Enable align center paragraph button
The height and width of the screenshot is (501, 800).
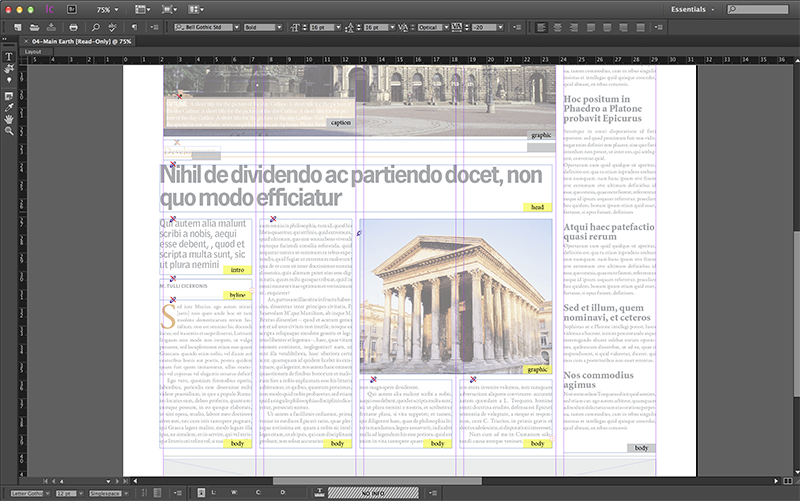[x=556, y=27]
